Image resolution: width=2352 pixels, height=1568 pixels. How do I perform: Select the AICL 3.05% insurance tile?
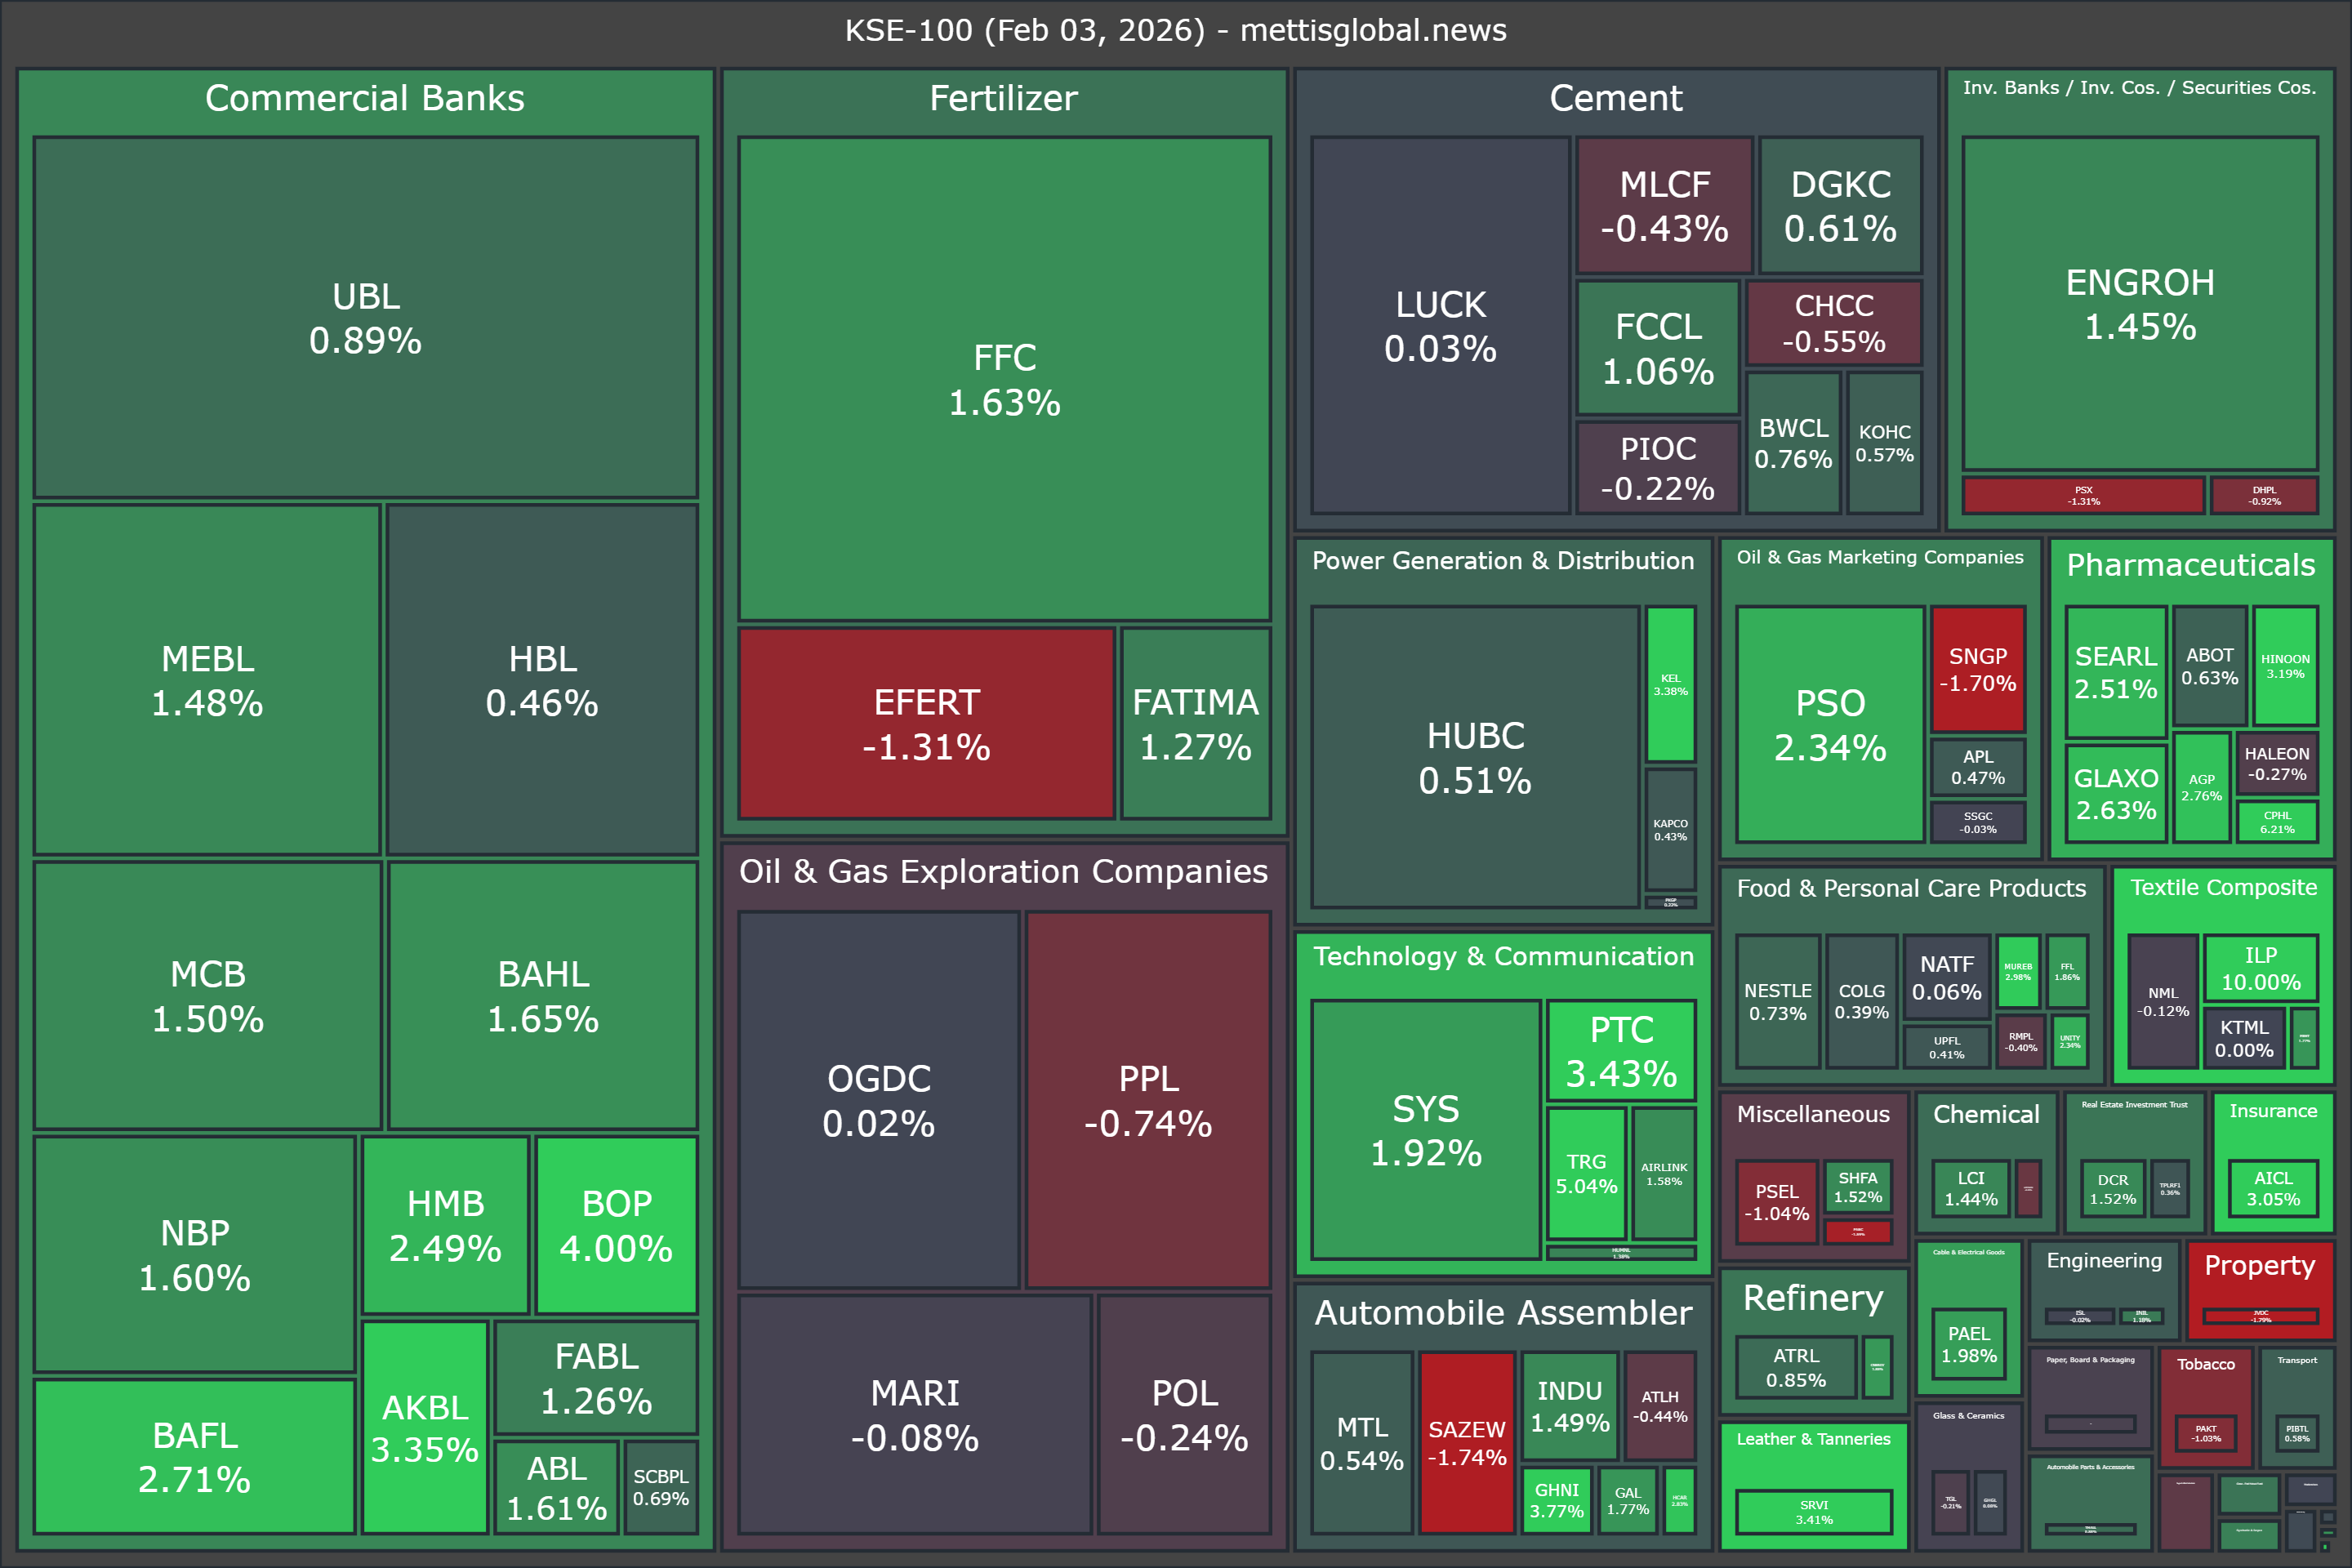pos(2273,1188)
